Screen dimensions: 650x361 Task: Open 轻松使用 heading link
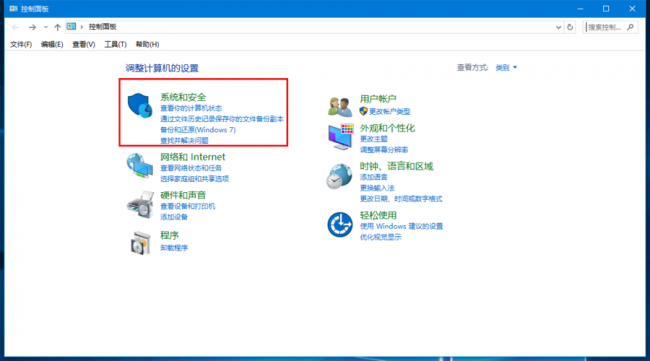[378, 215]
